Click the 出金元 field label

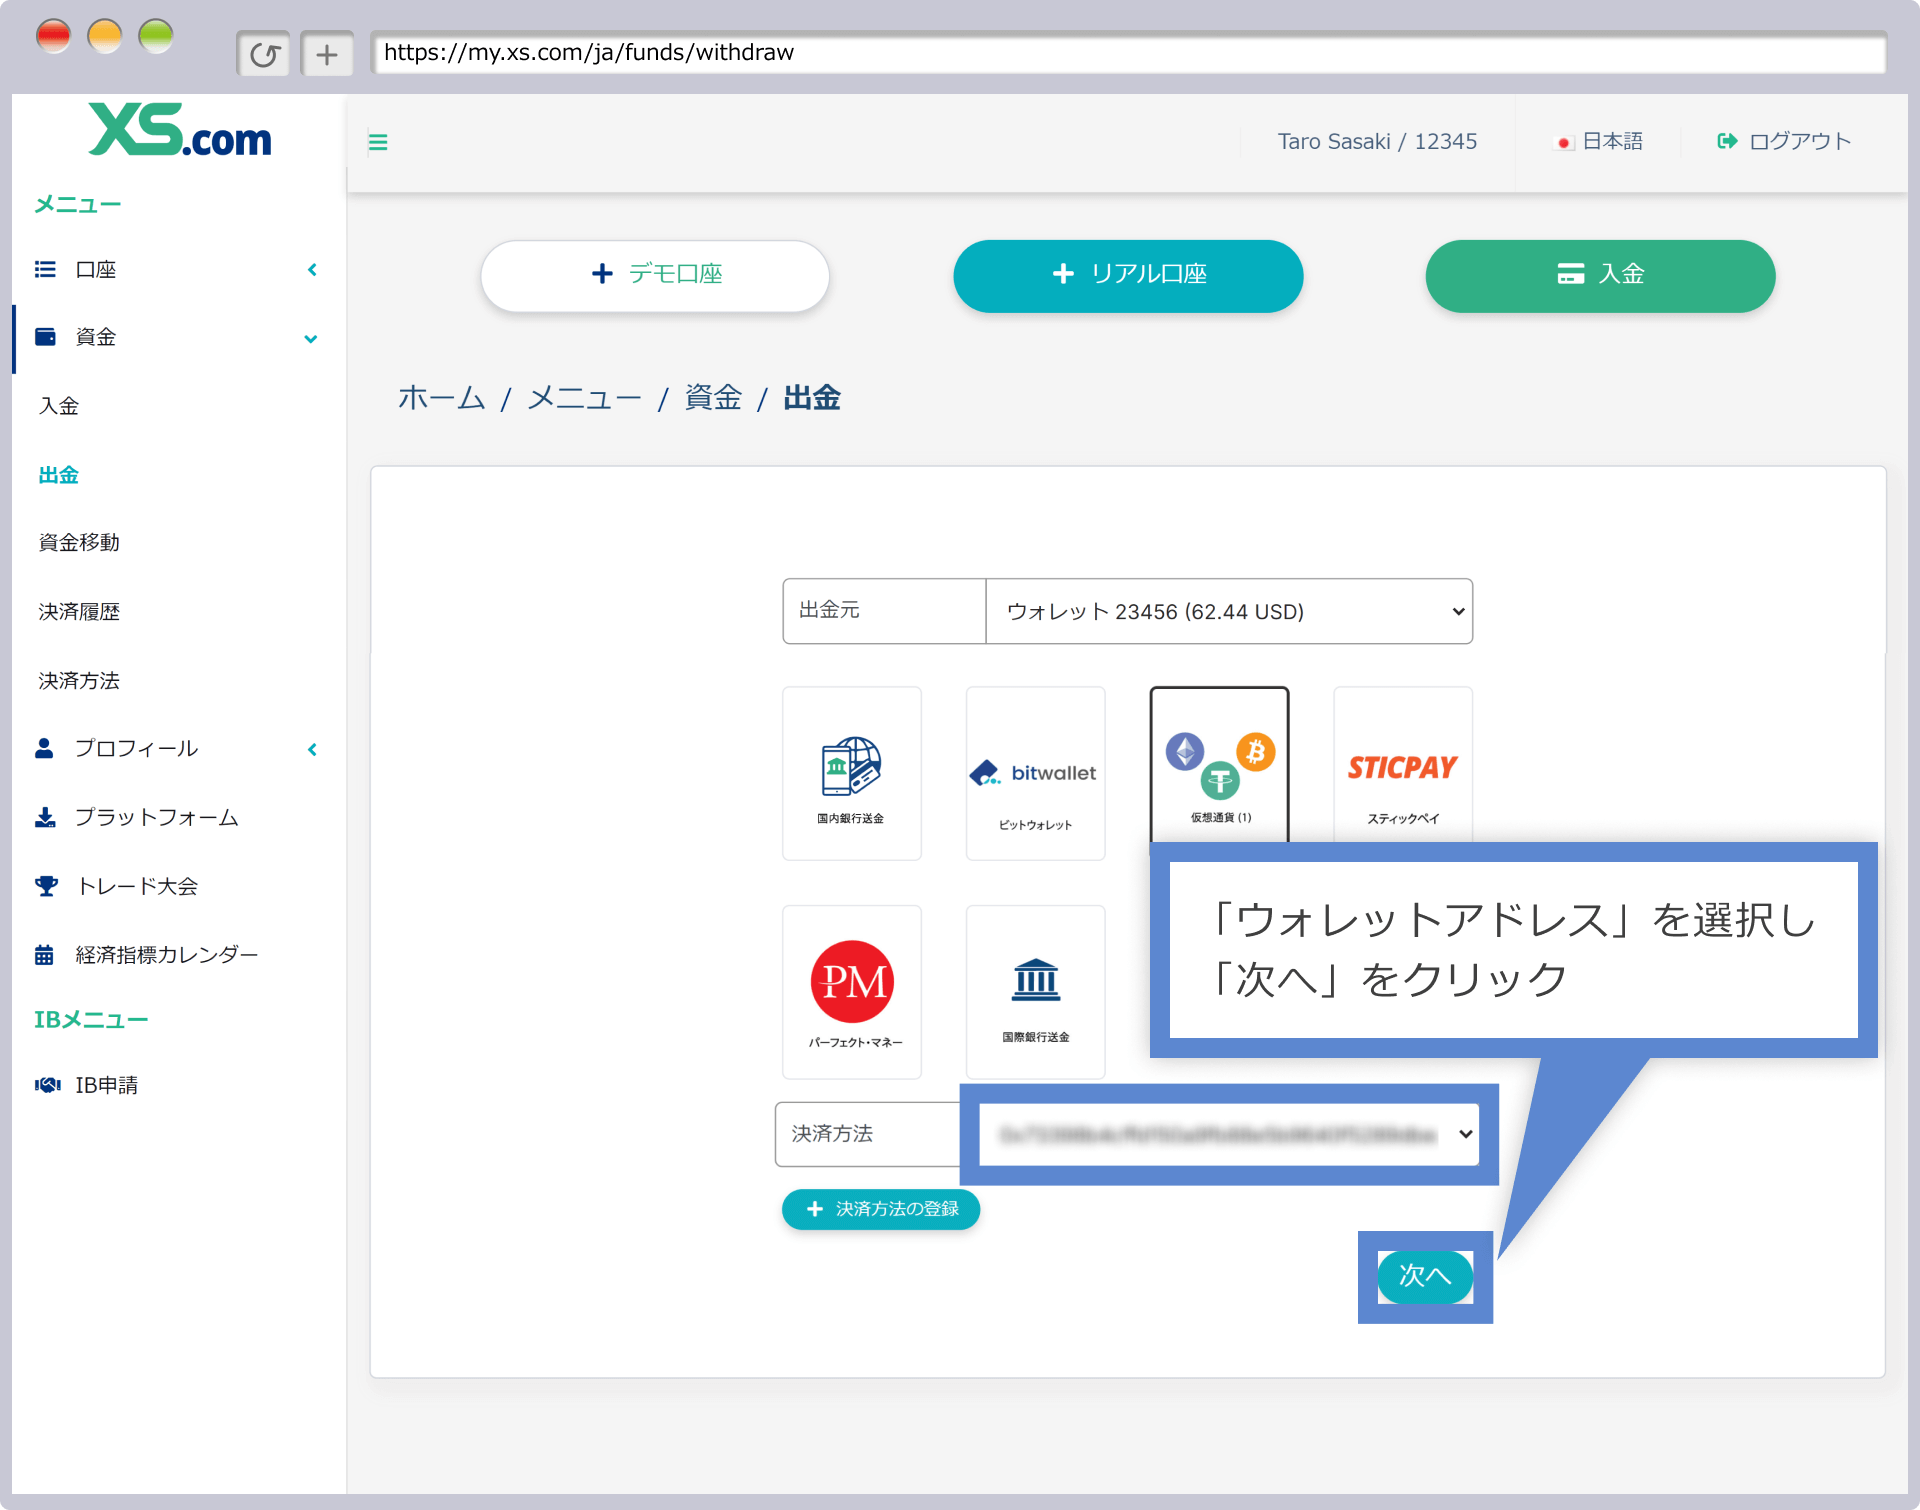coord(829,610)
